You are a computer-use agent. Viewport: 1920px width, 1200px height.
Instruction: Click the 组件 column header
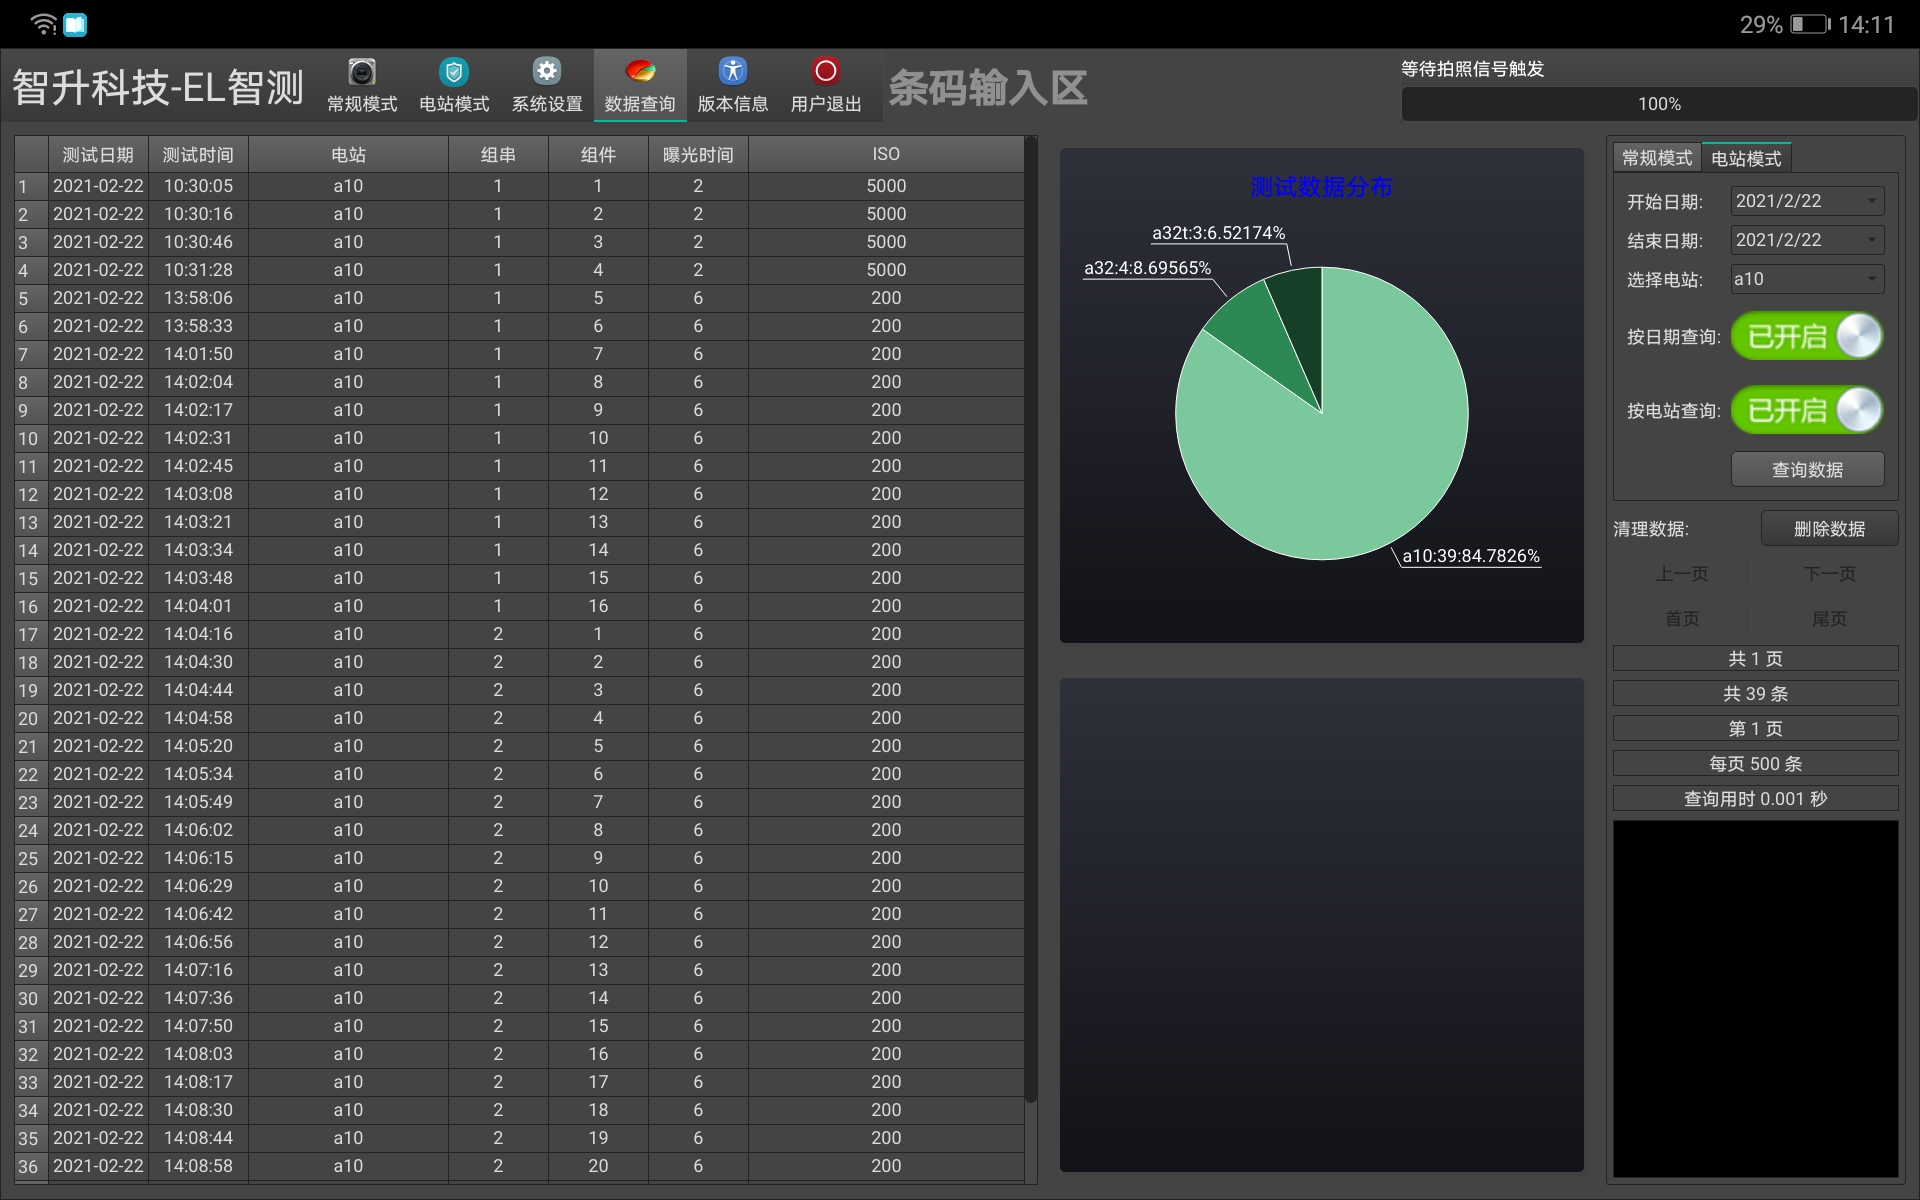pos(598,155)
